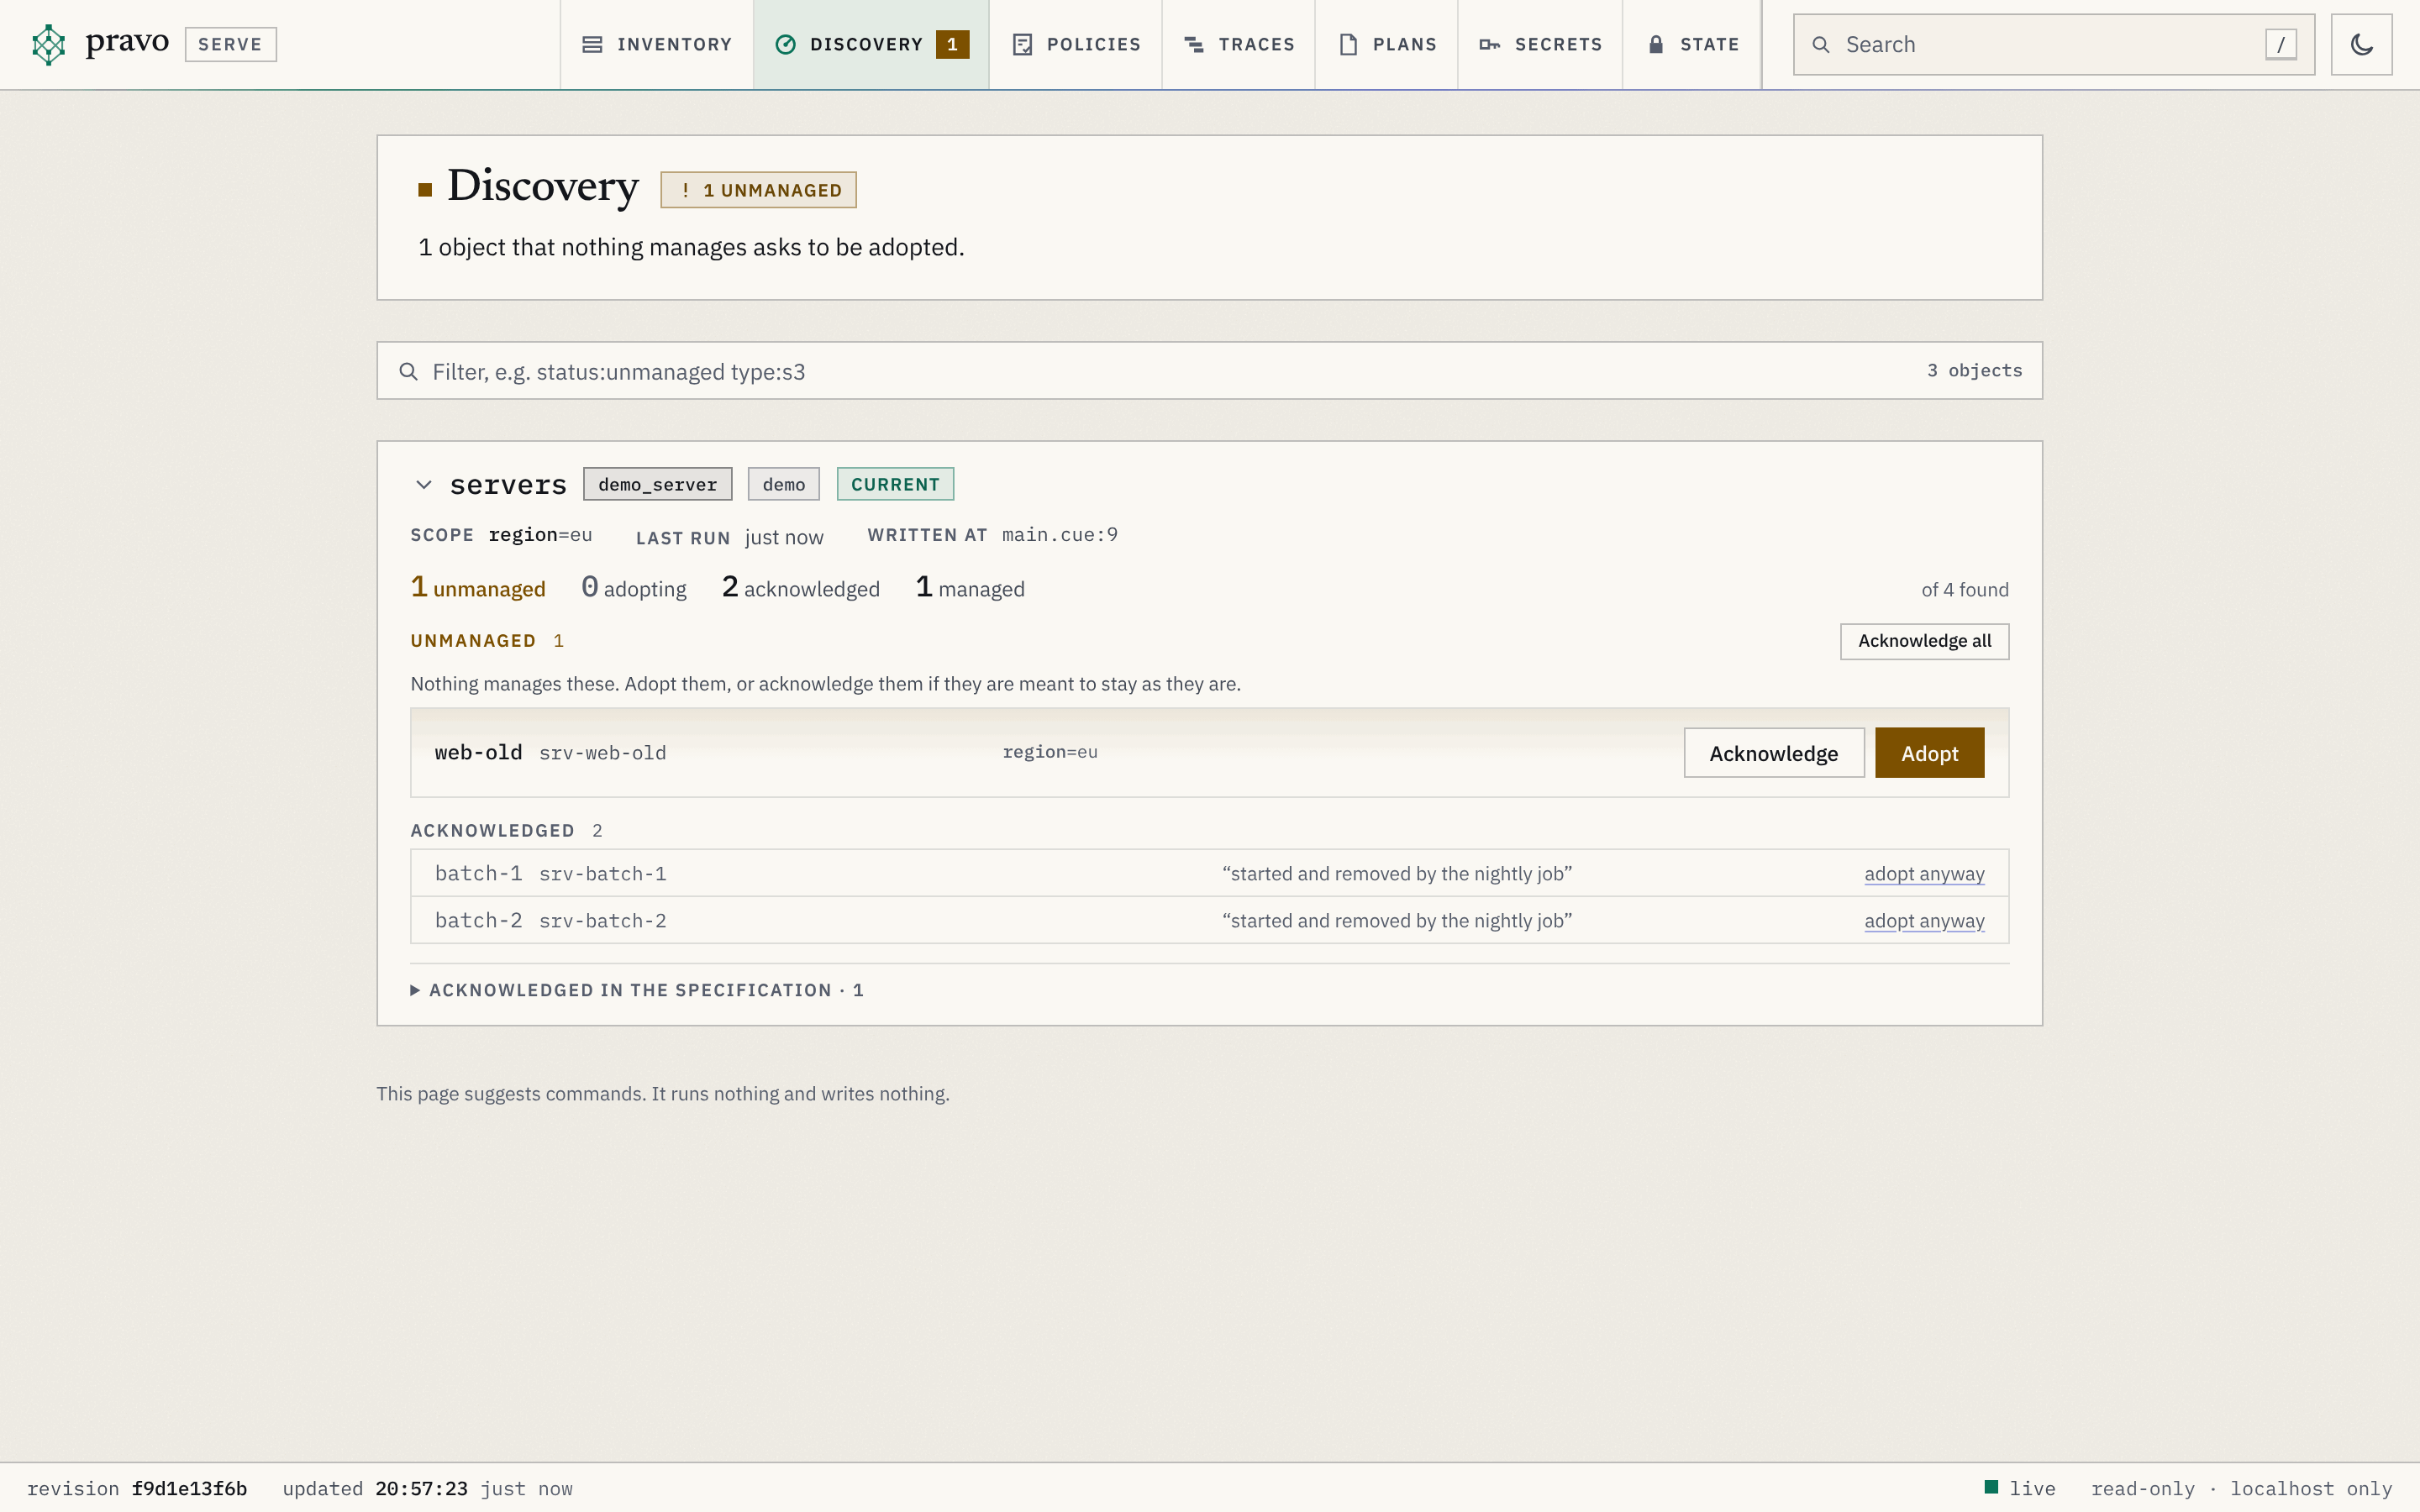Viewport: 2420px width, 1512px height.
Task: Collapse the servers section chevron
Action: [x=424, y=485]
